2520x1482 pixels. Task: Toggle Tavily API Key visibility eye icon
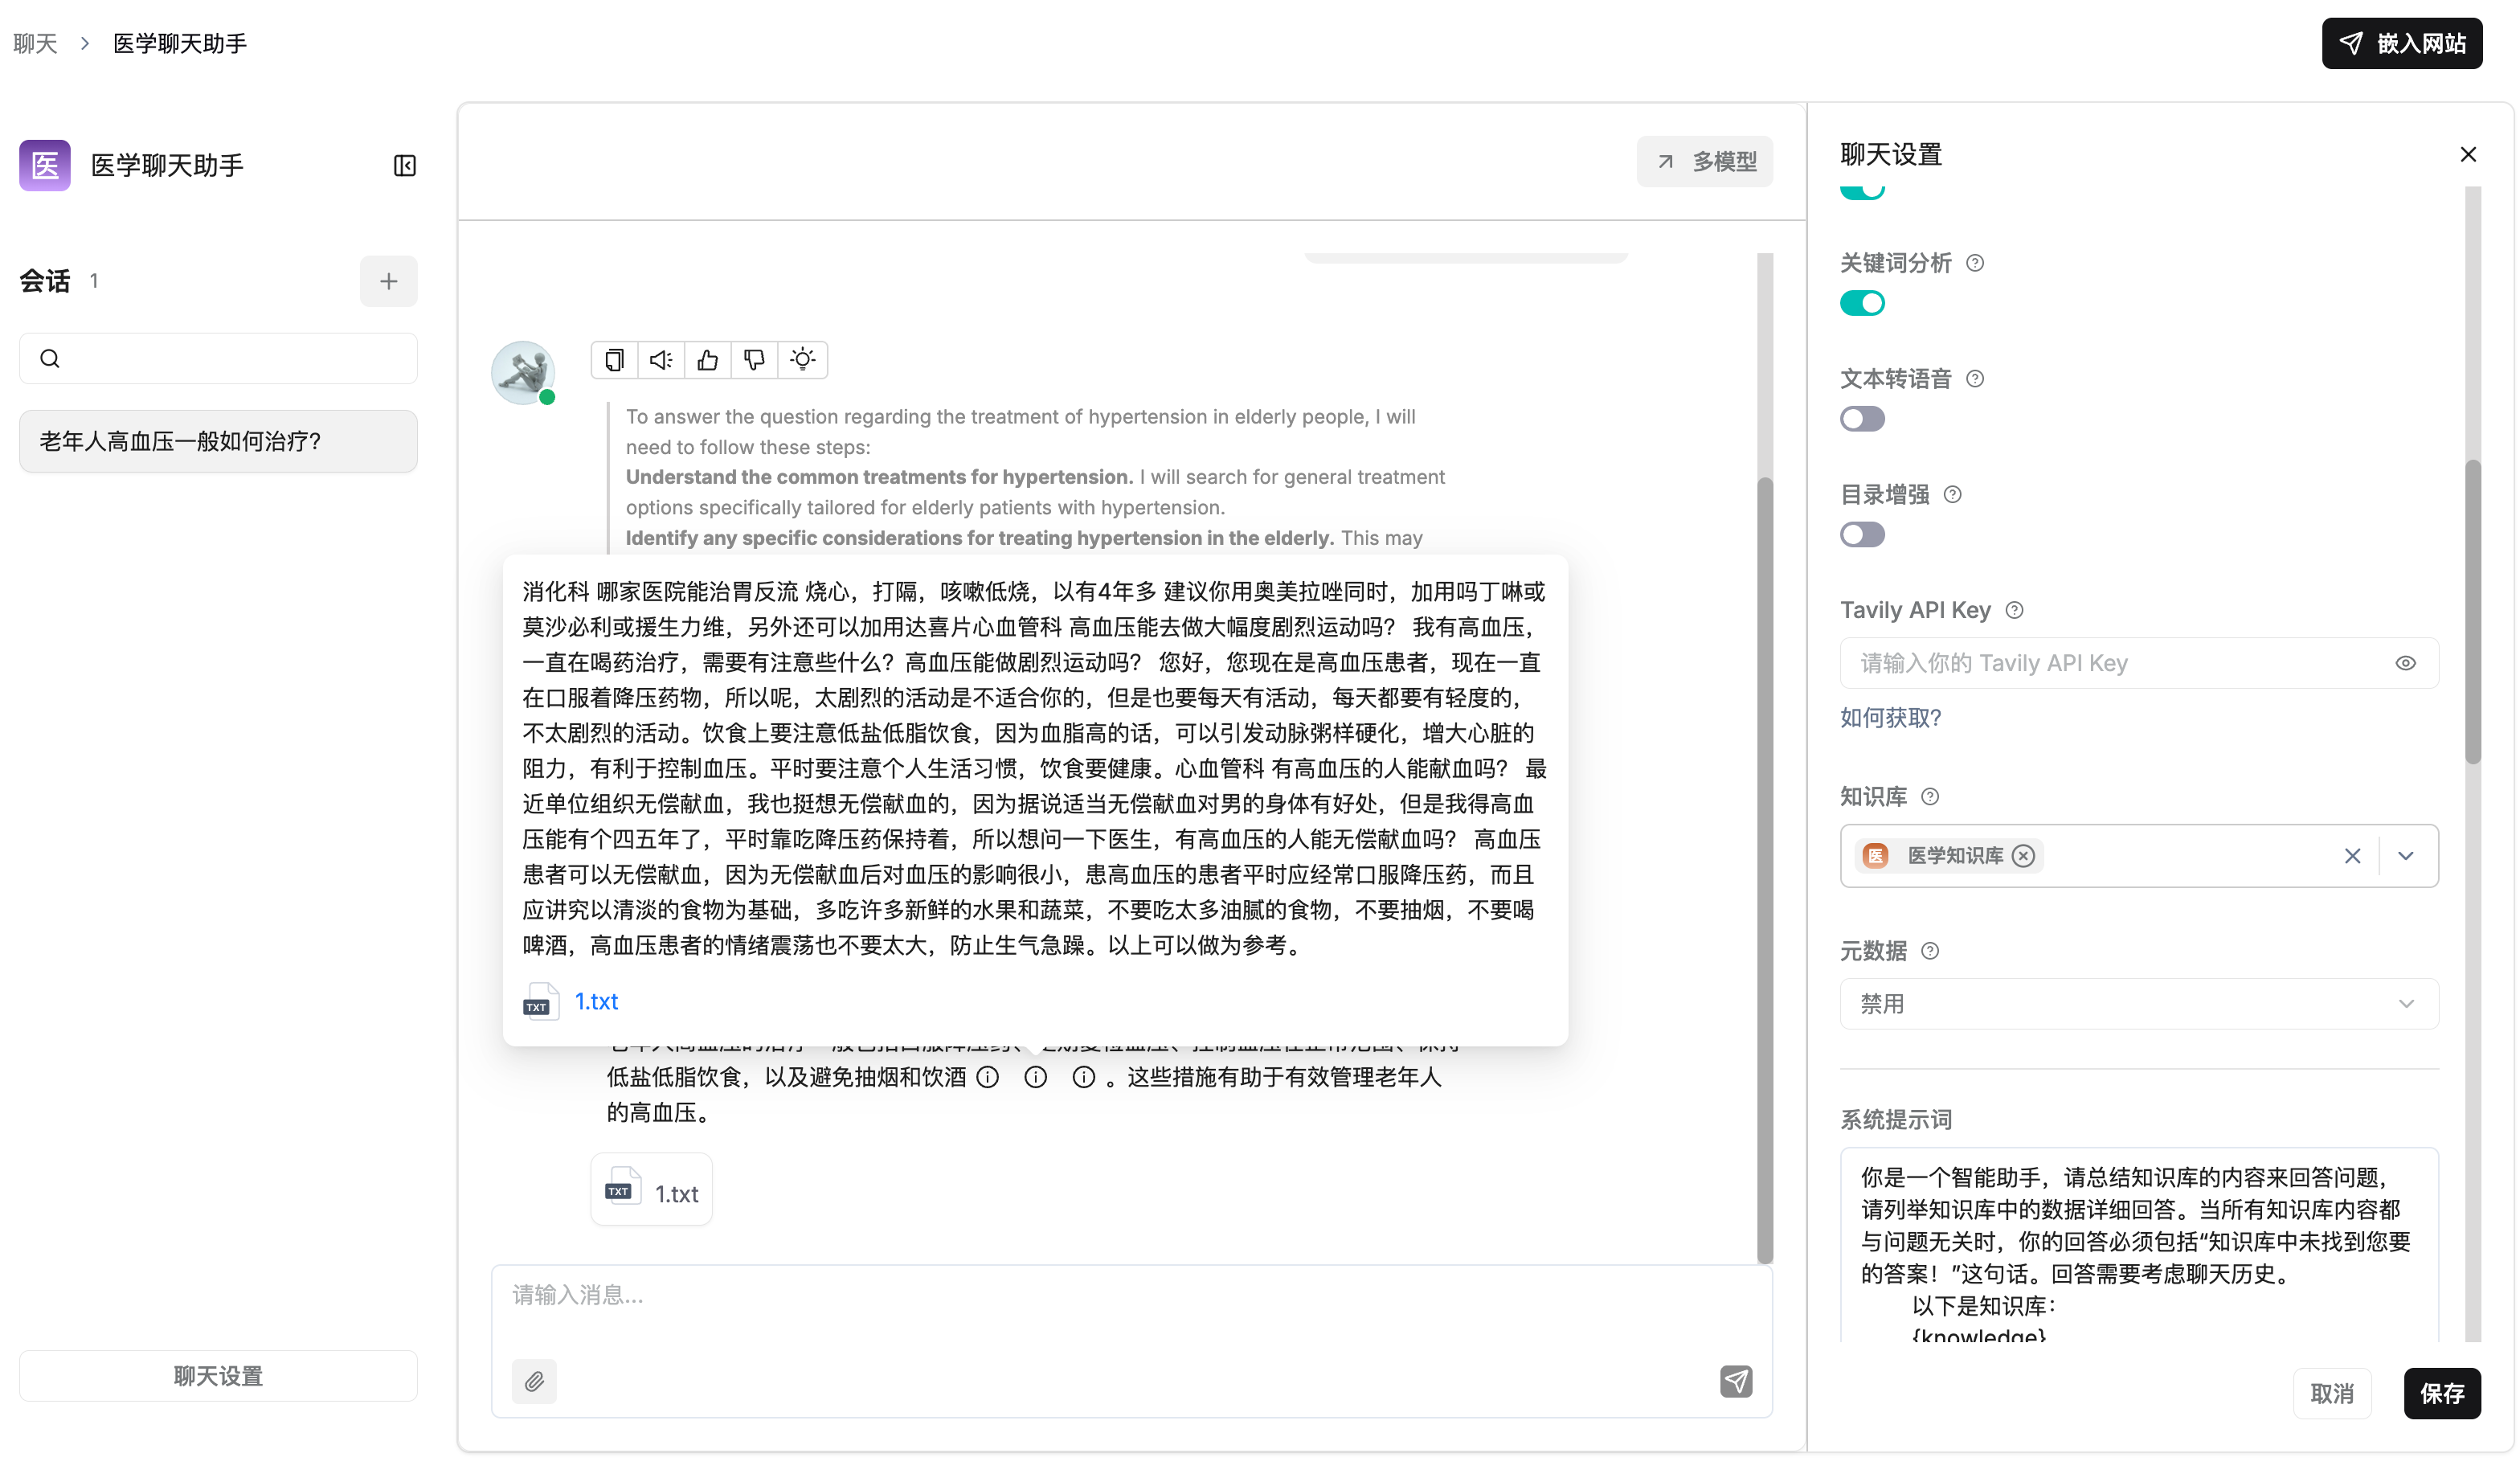[2406, 662]
